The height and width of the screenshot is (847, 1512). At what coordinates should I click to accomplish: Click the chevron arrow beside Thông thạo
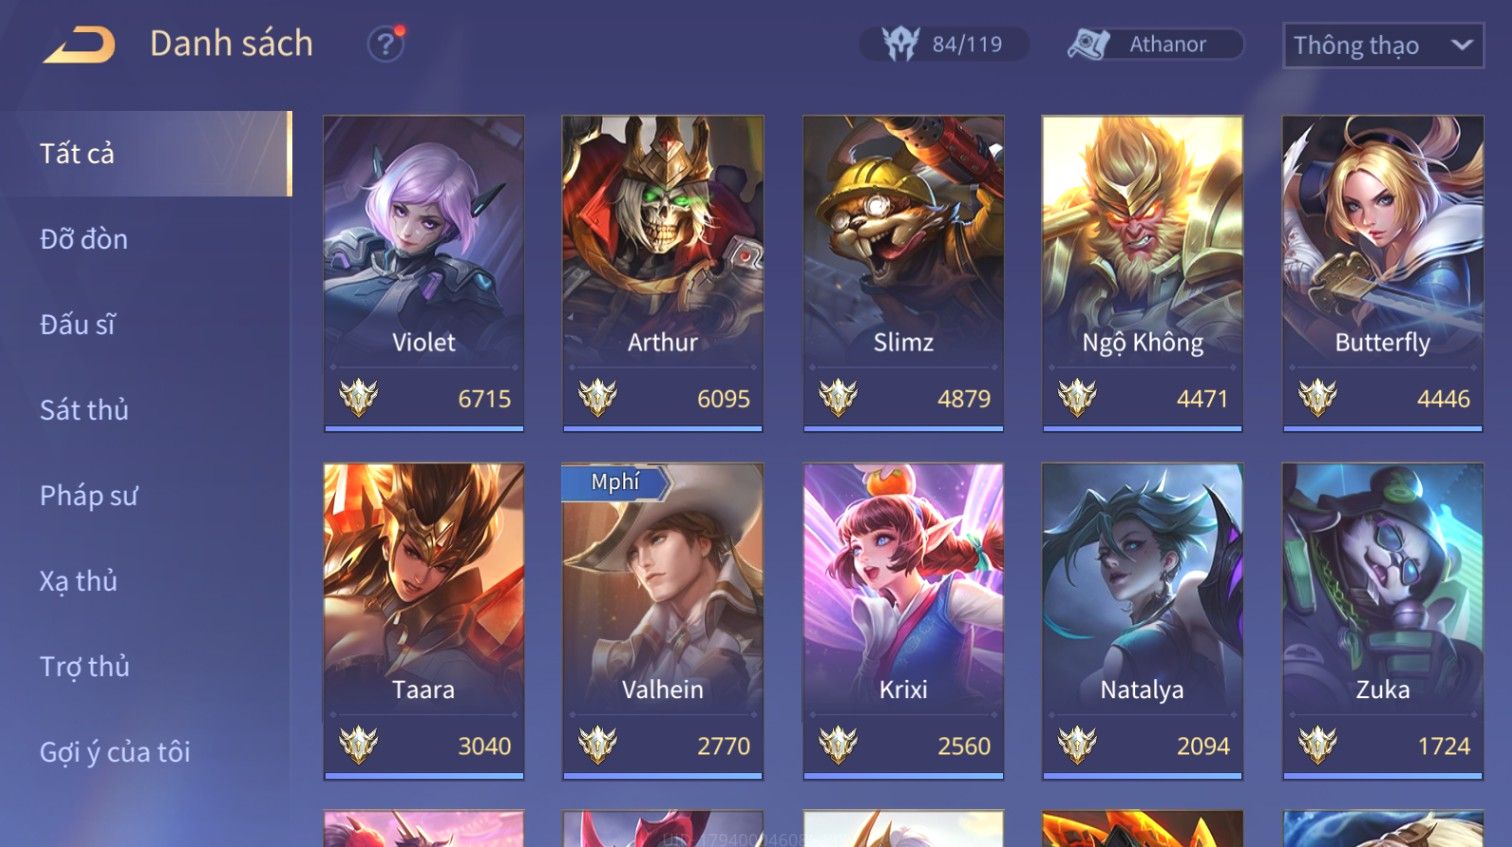tap(1461, 45)
